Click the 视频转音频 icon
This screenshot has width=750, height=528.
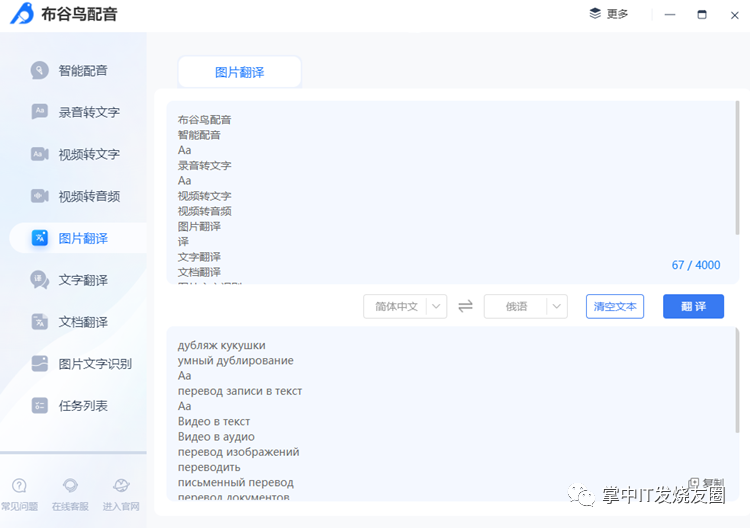[x=40, y=196]
